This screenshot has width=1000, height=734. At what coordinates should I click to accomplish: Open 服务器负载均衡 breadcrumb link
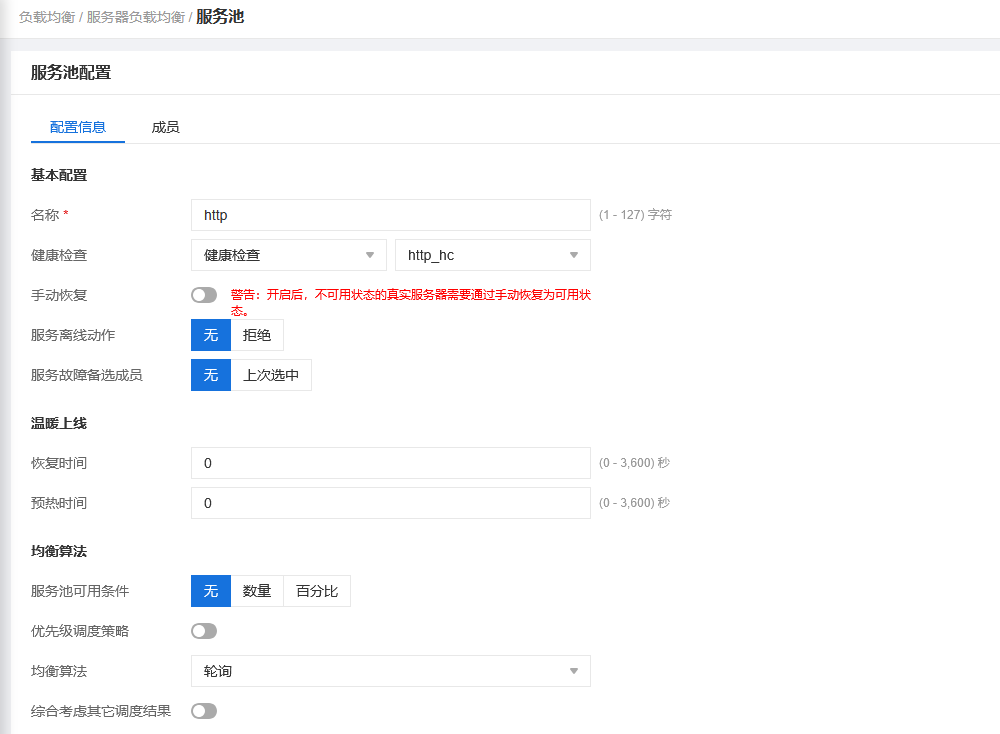tap(136, 17)
